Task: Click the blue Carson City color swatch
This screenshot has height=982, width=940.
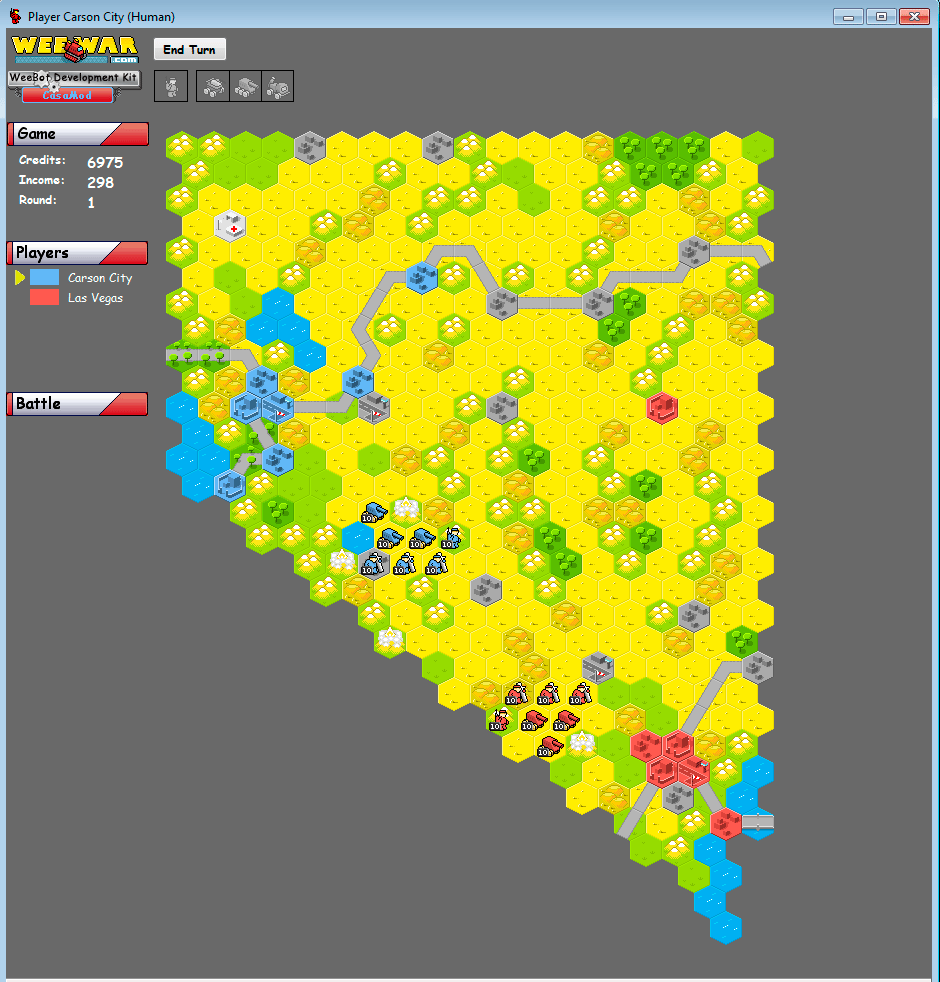Action: pos(44,278)
